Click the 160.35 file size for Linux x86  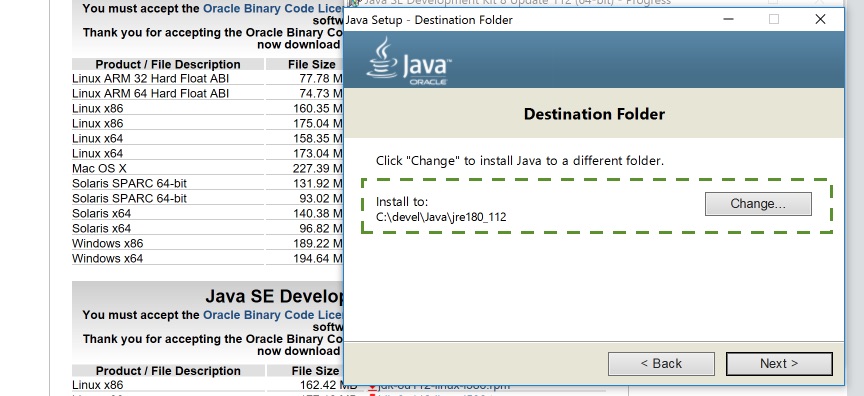[x=318, y=108]
